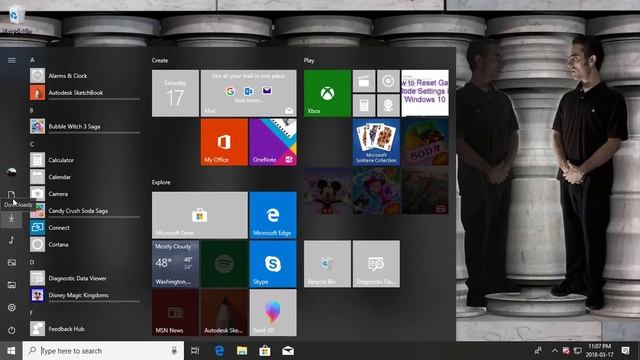Open the Movies & TV small tile

point(364,81)
